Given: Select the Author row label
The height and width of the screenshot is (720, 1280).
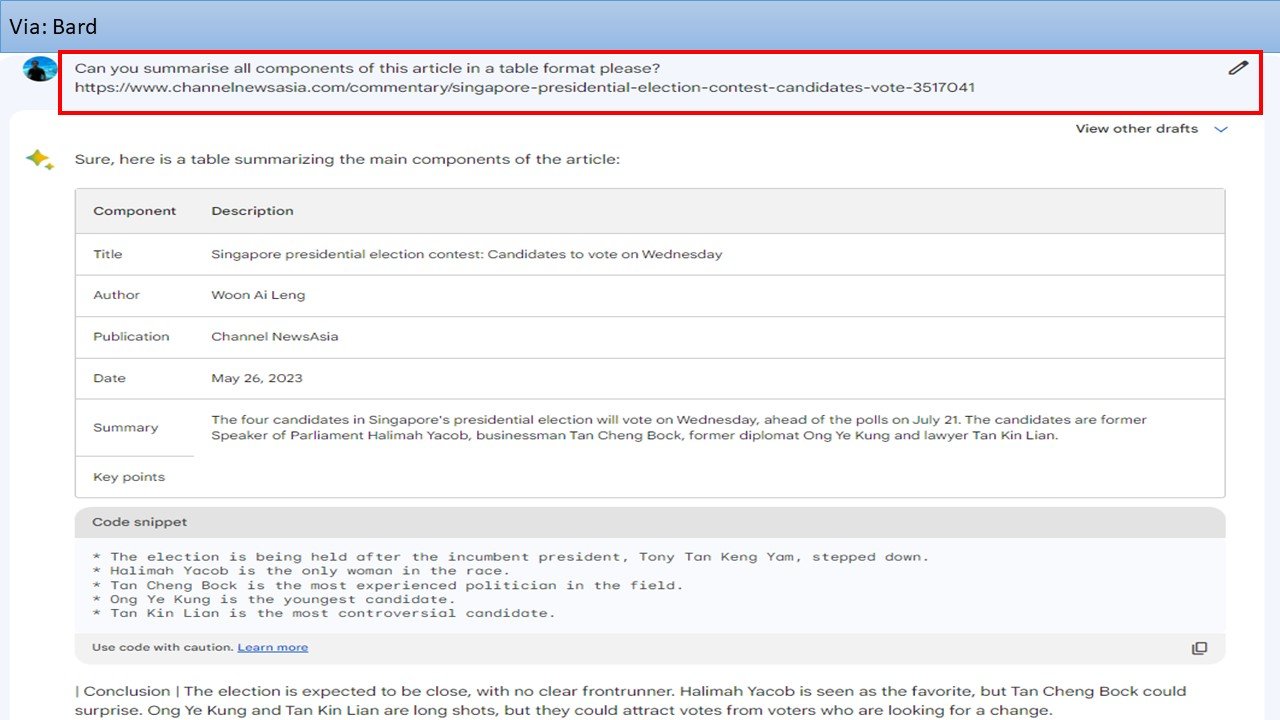Looking at the screenshot, I should 116,295.
